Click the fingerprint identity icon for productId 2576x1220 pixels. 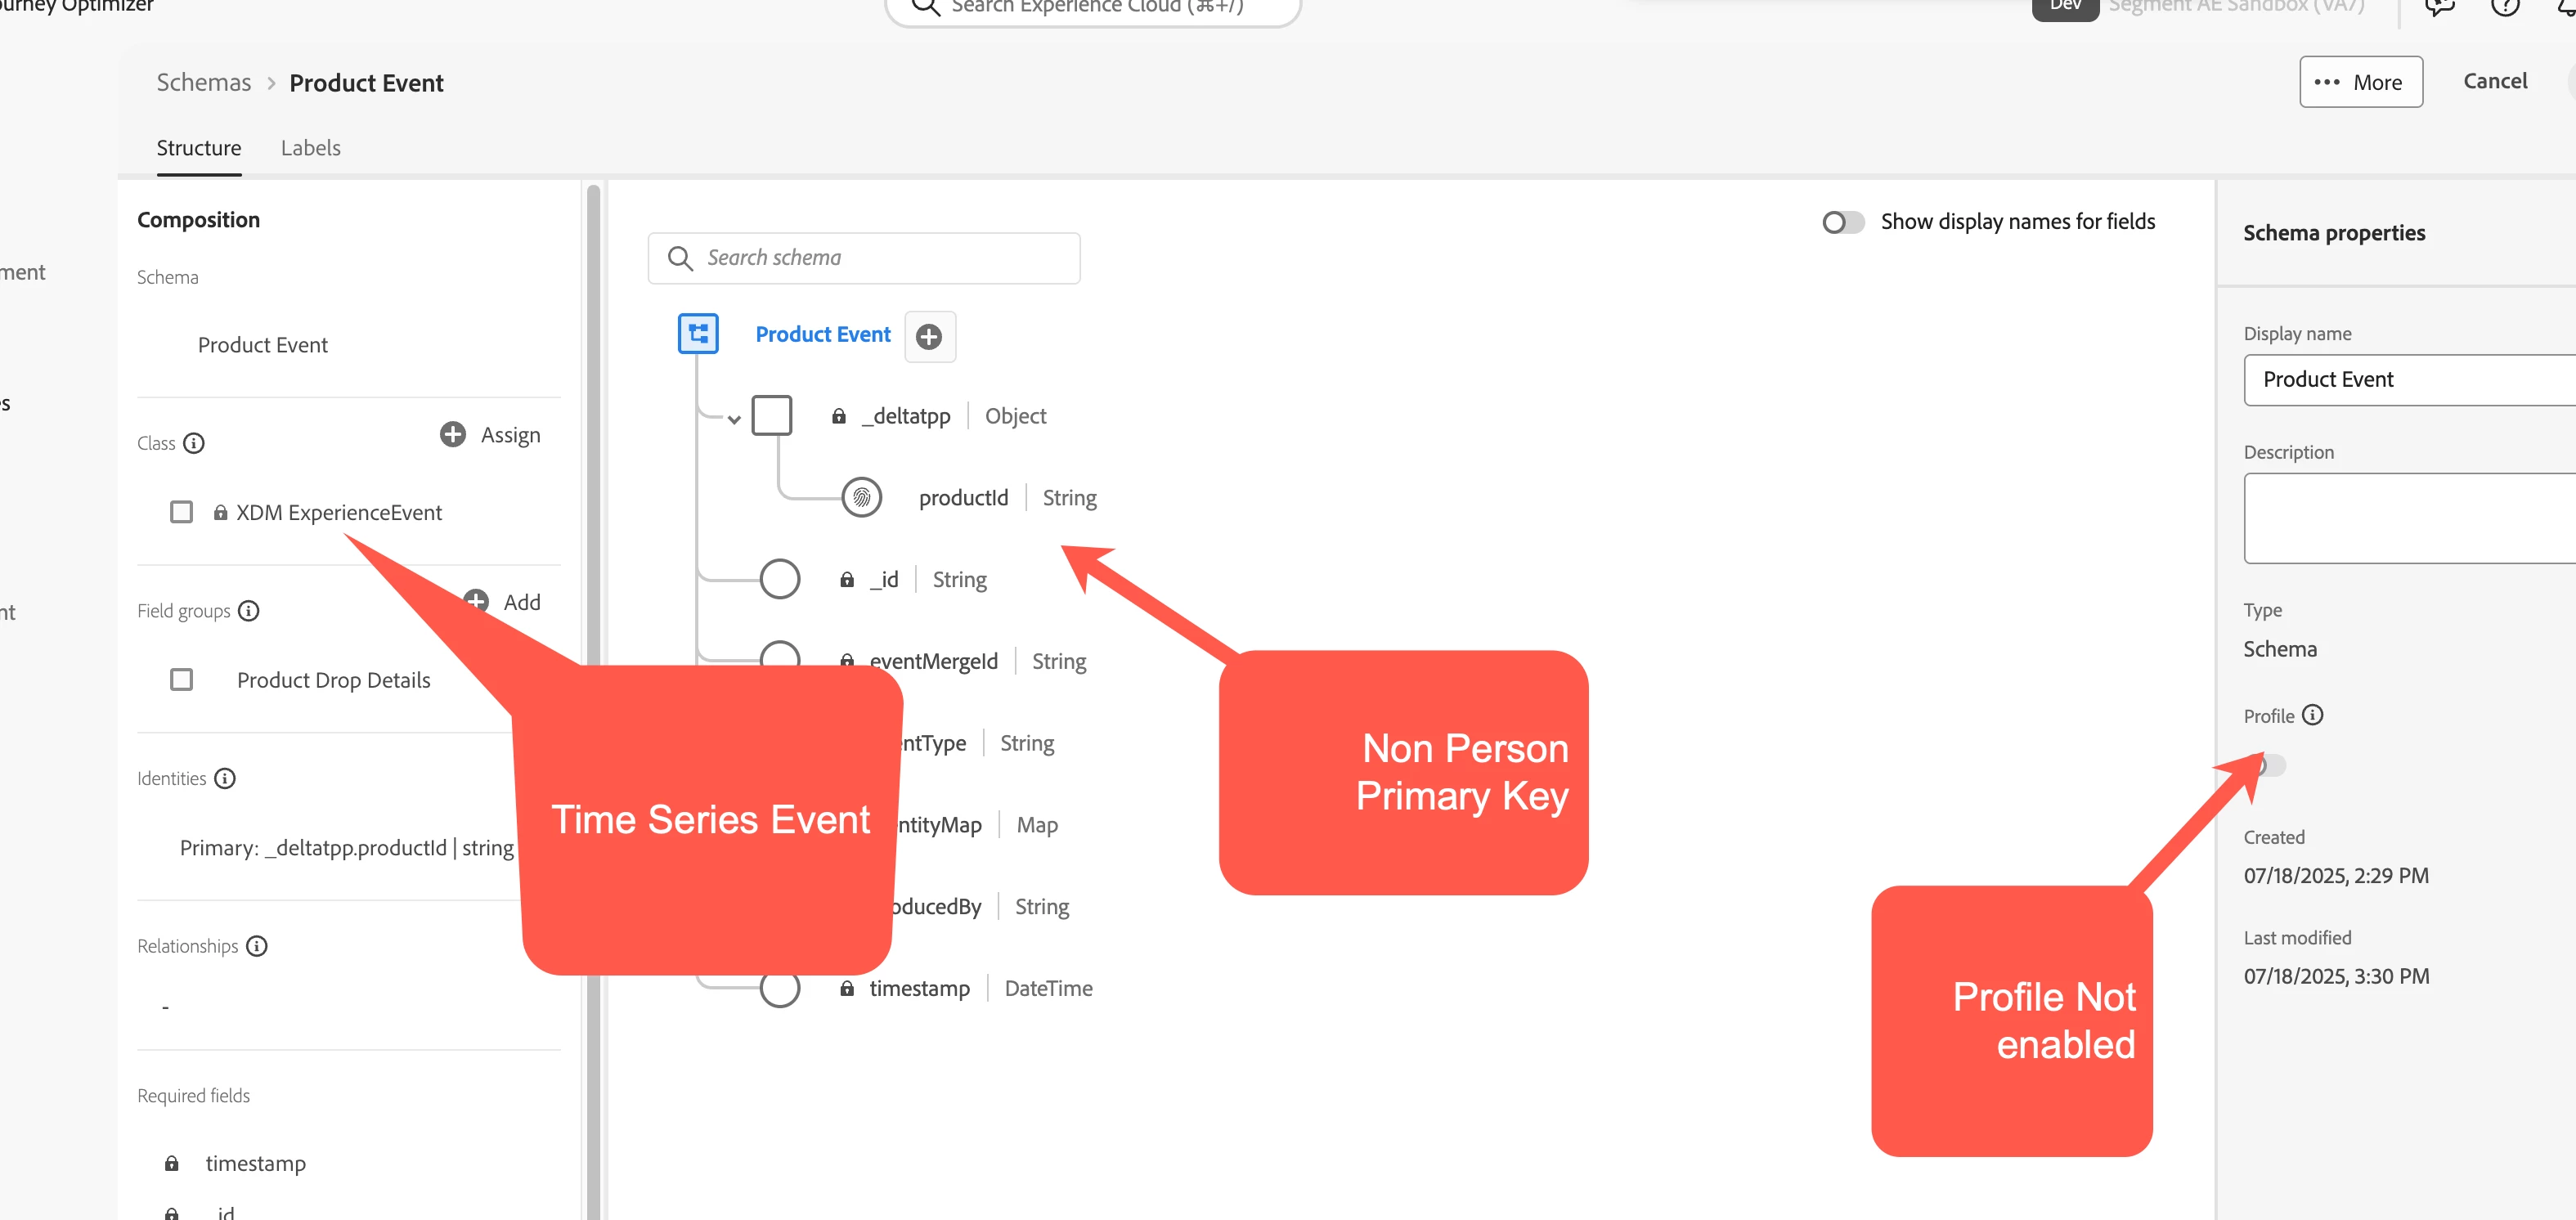[x=861, y=497]
